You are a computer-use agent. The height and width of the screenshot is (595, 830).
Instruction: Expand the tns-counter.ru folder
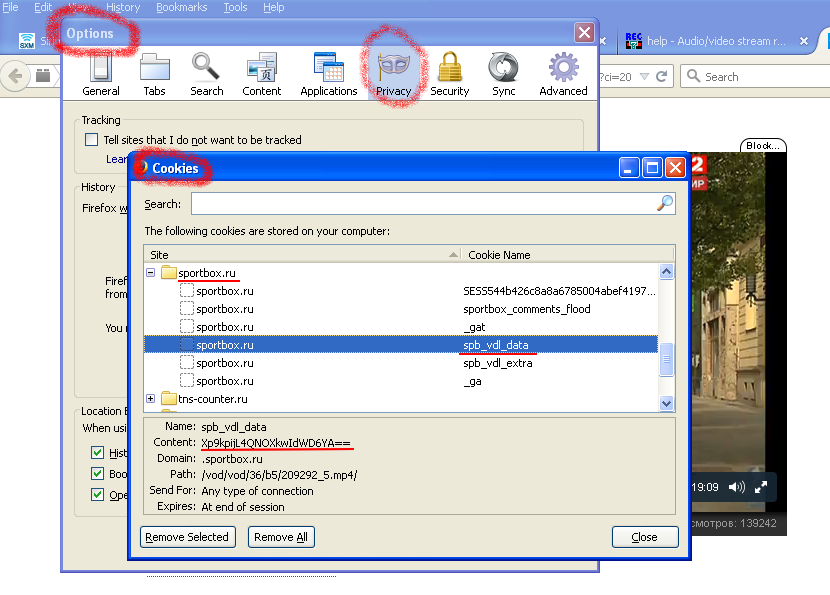tap(151, 399)
